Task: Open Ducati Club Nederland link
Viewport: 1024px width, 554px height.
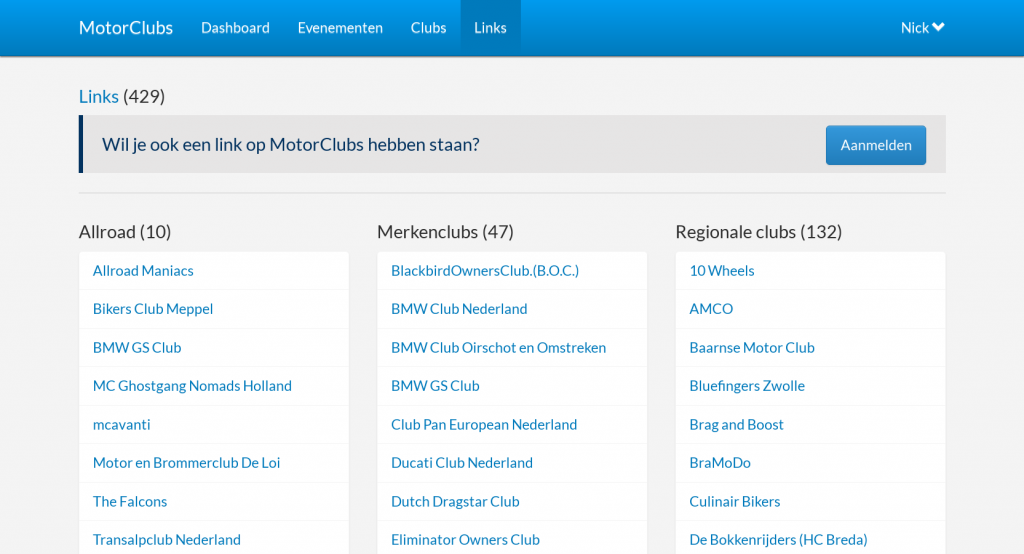Action: [462, 463]
